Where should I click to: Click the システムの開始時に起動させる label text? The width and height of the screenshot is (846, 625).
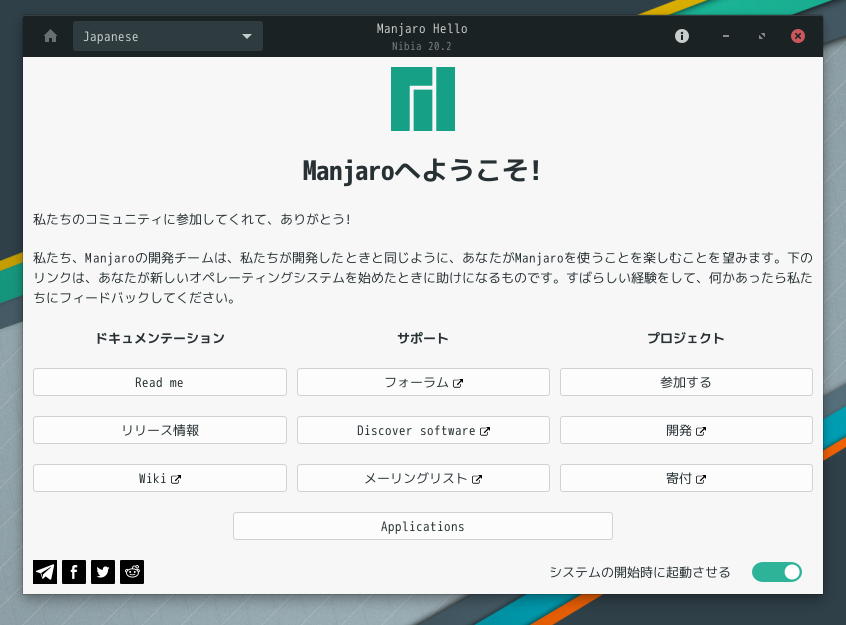click(x=640, y=572)
